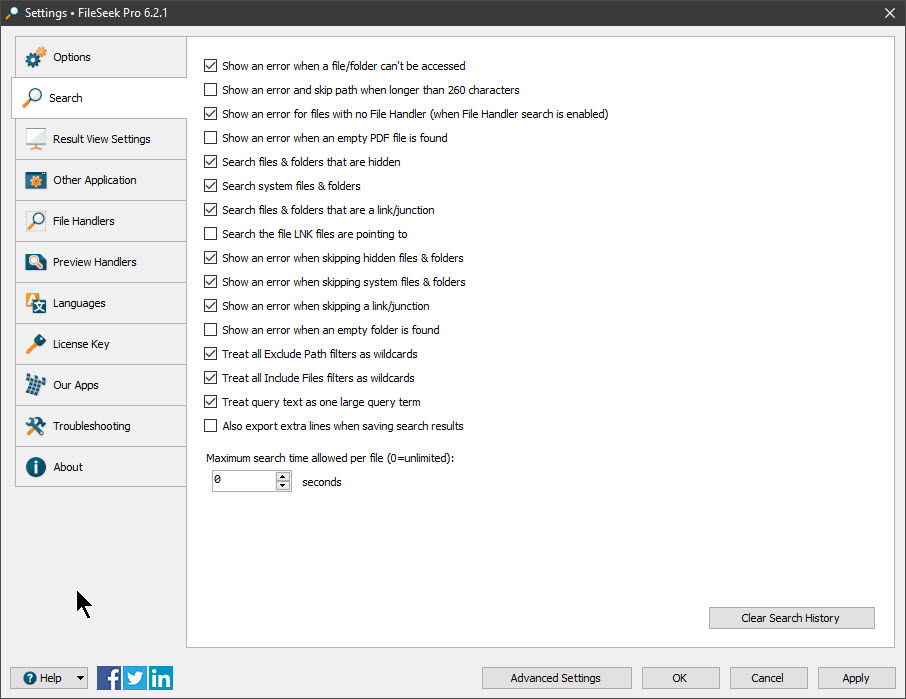Click the About info icon
The image size is (906, 699).
35,467
